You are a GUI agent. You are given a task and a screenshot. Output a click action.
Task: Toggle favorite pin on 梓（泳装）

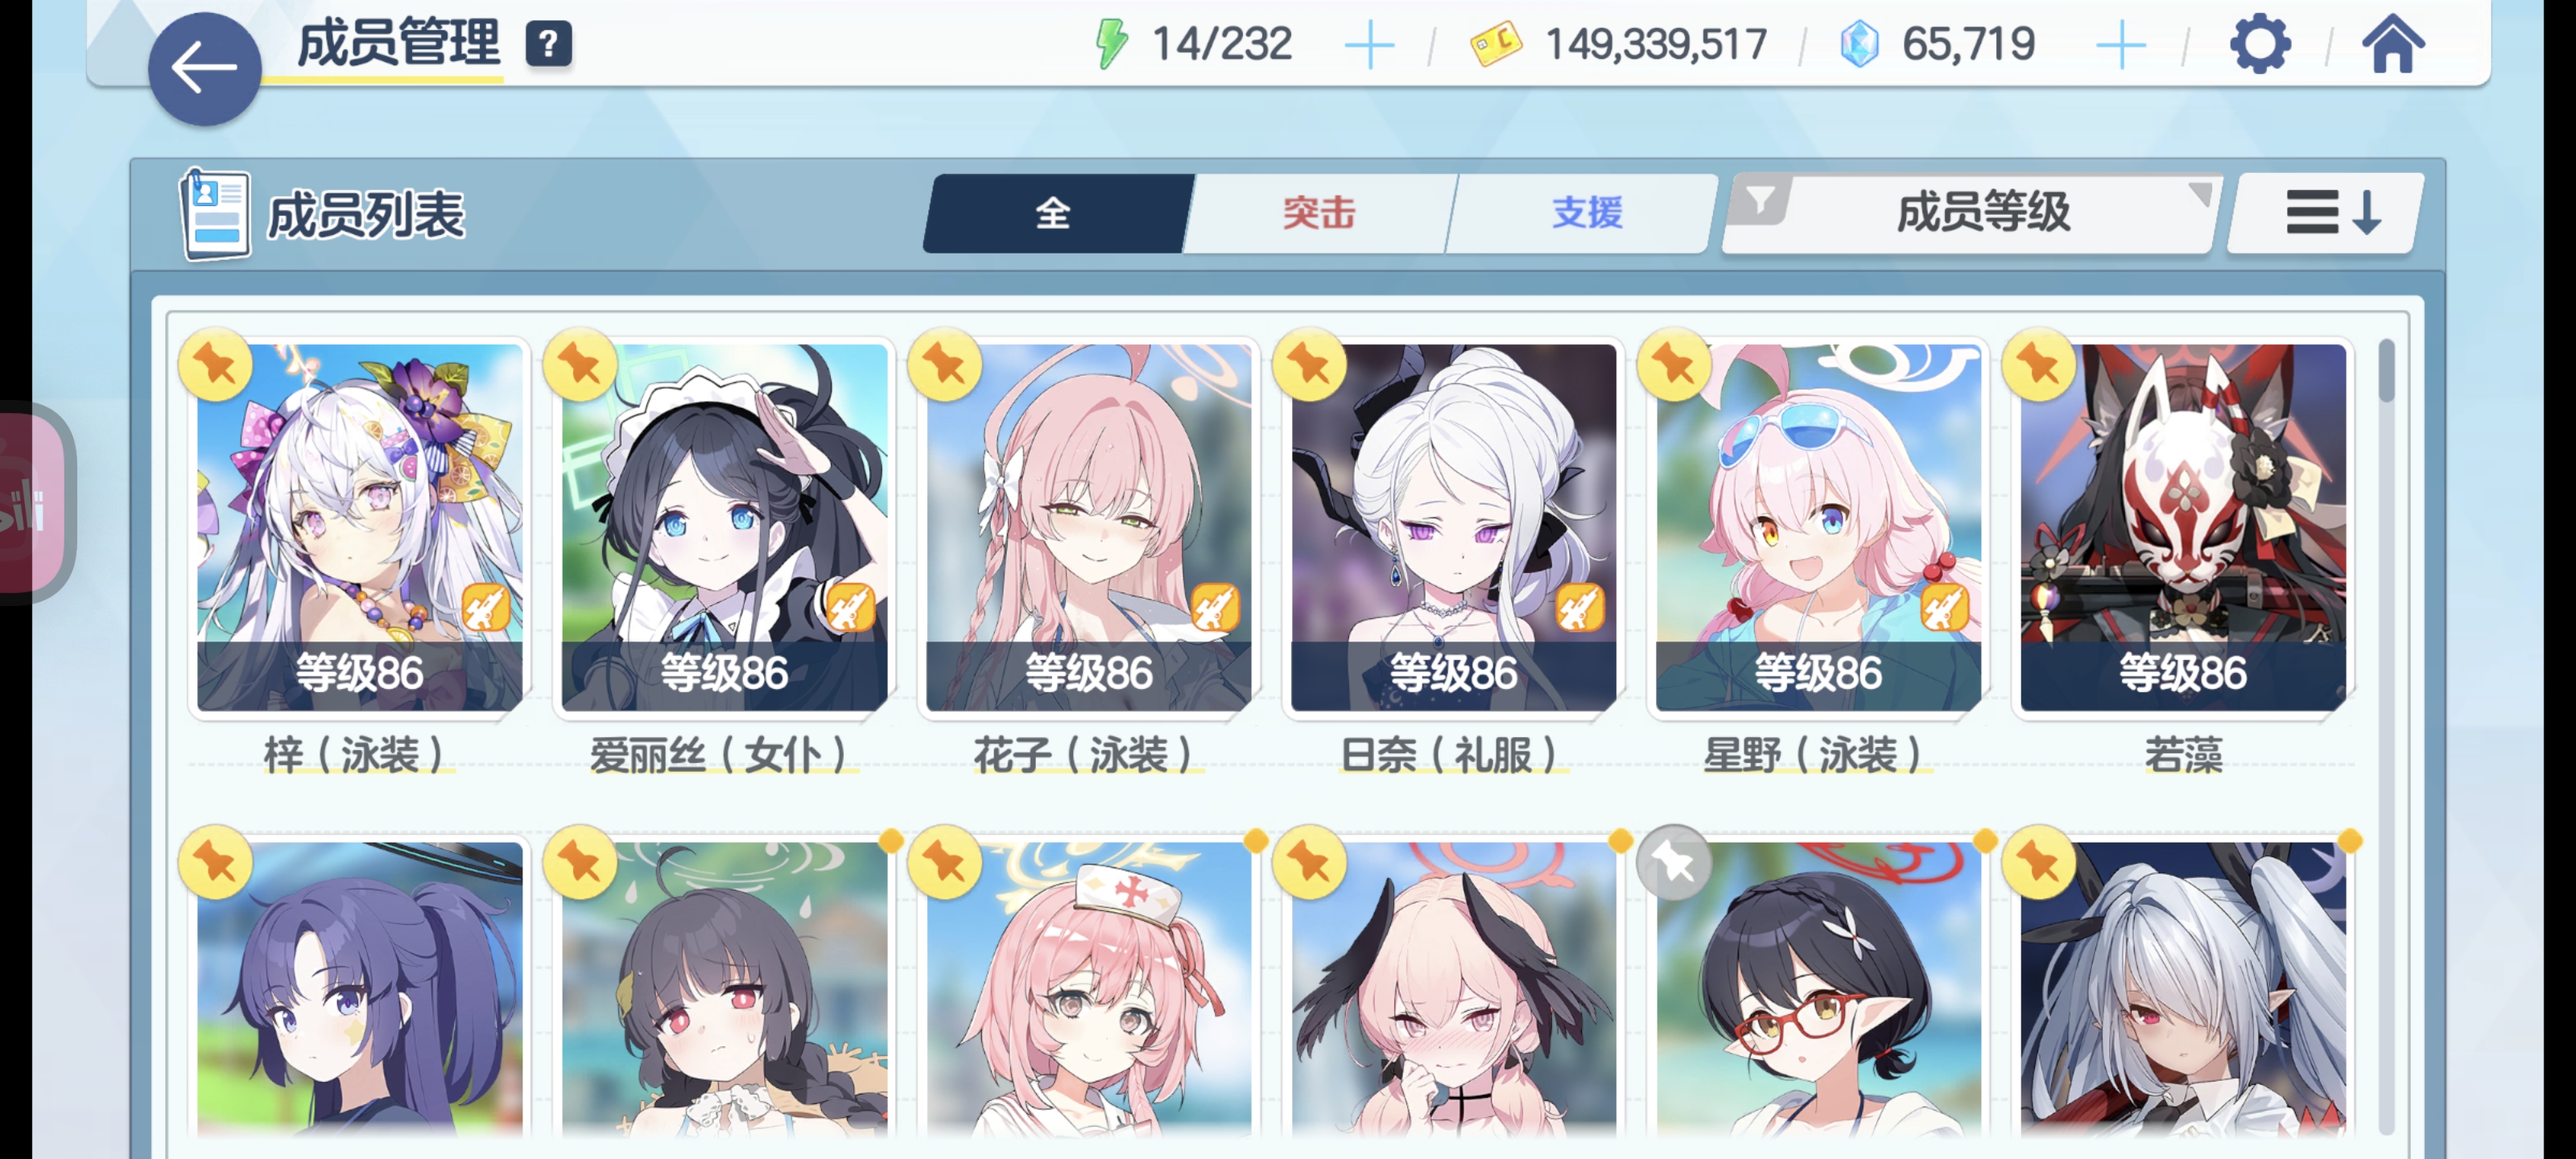215,364
